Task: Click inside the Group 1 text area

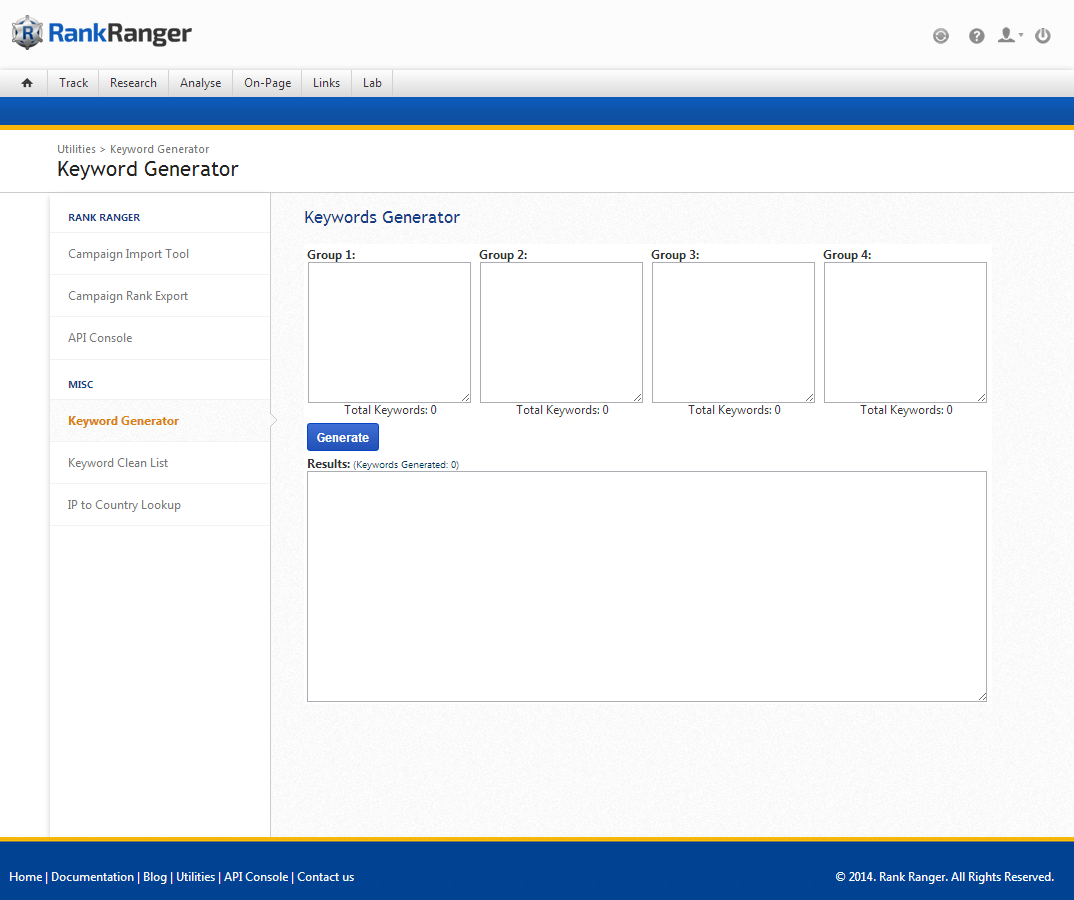Action: 389,332
